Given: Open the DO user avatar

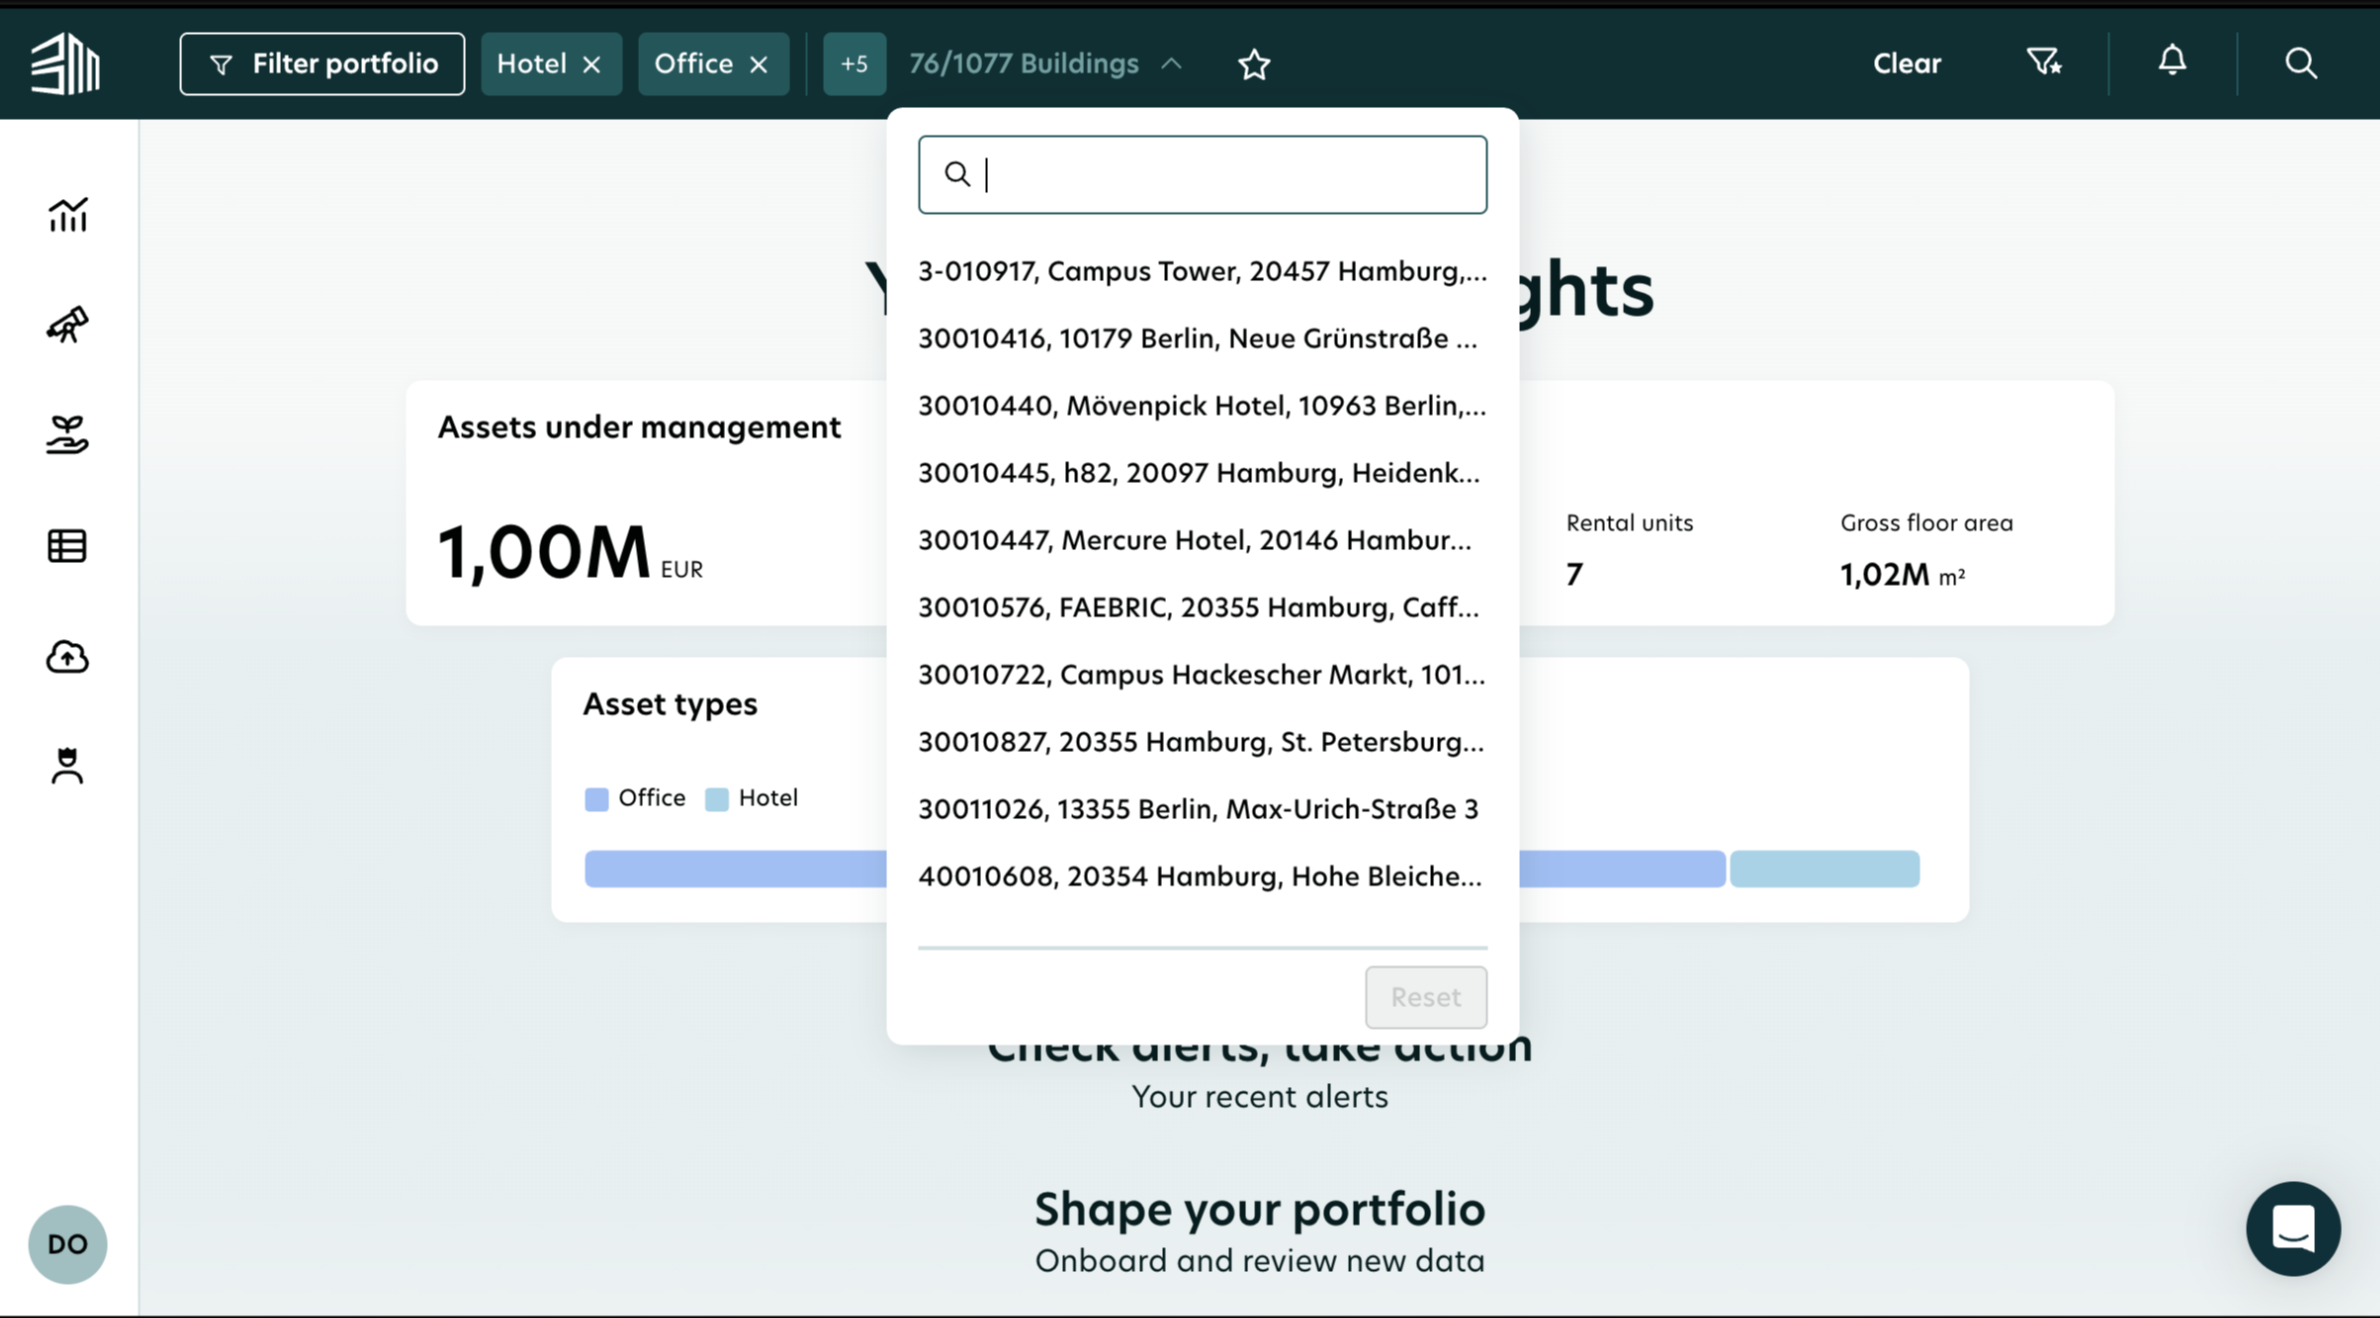Looking at the screenshot, I should [68, 1244].
